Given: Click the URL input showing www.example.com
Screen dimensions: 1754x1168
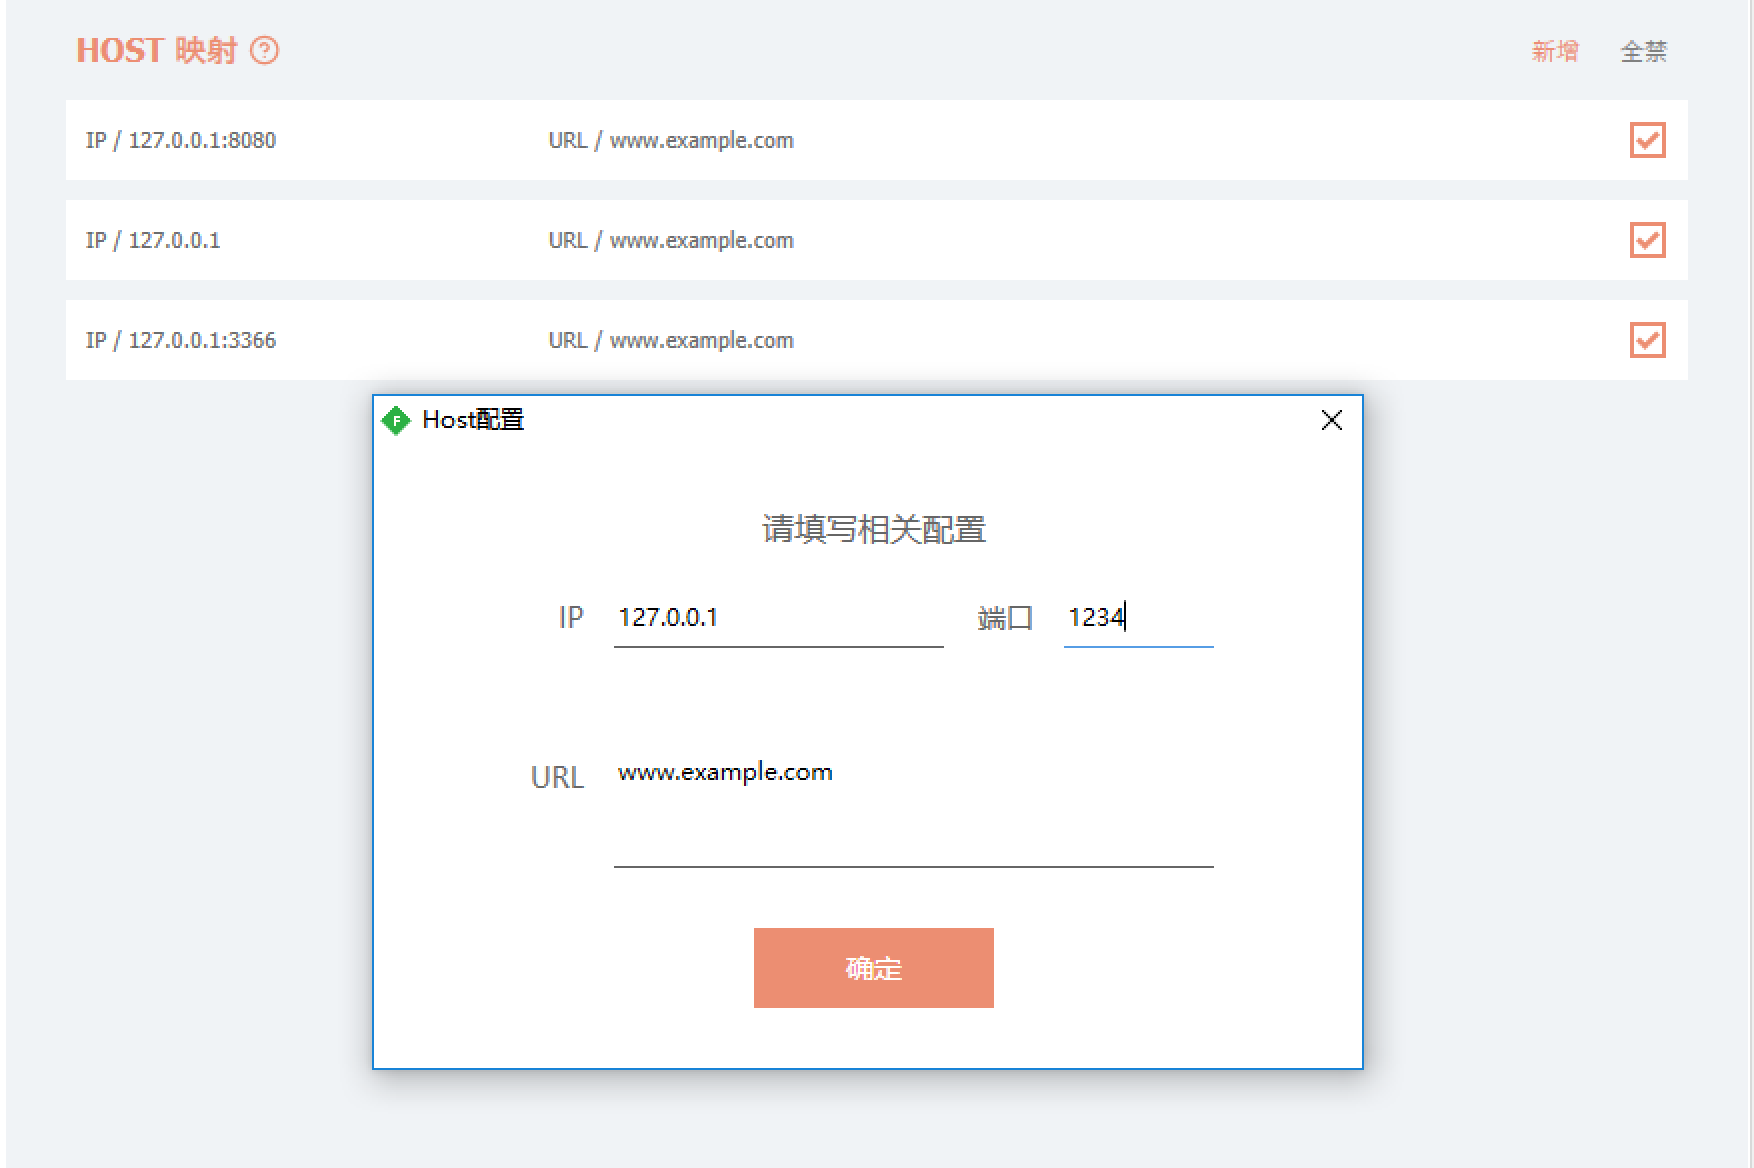Looking at the screenshot, I should coord(912,800).
